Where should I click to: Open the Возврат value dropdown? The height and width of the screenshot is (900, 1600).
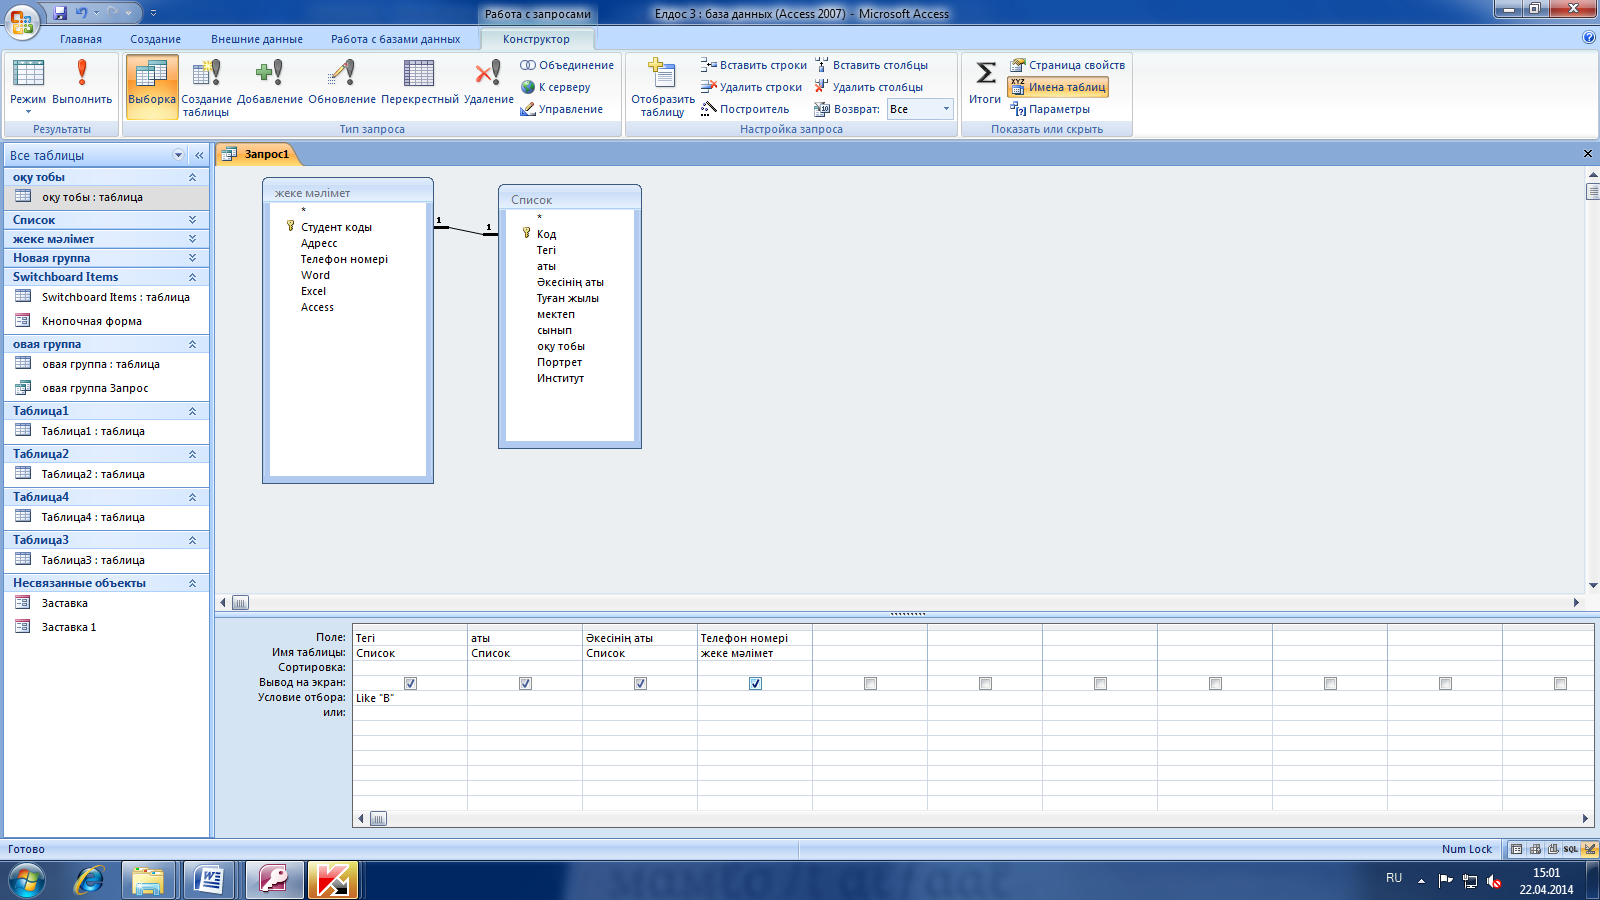click(x=946, y=109)
